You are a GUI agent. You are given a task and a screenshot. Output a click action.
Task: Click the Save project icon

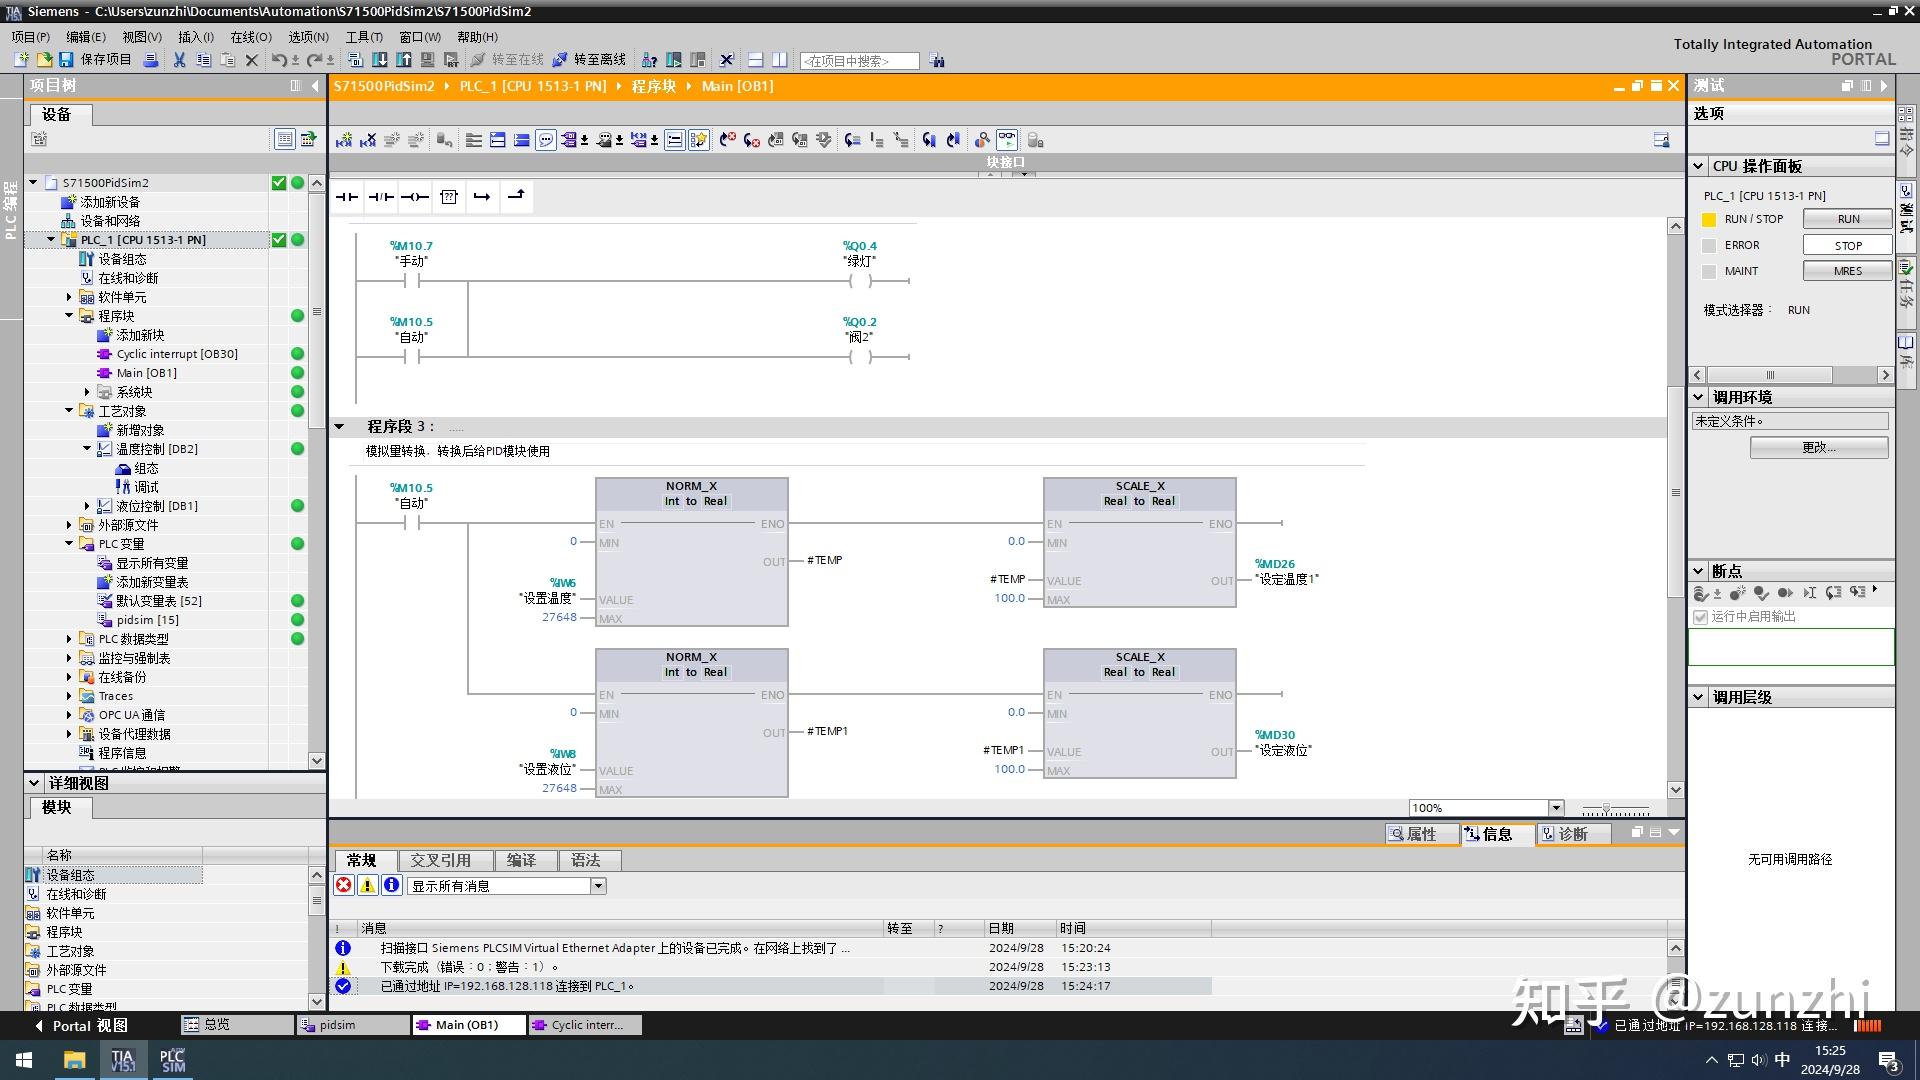66,60
